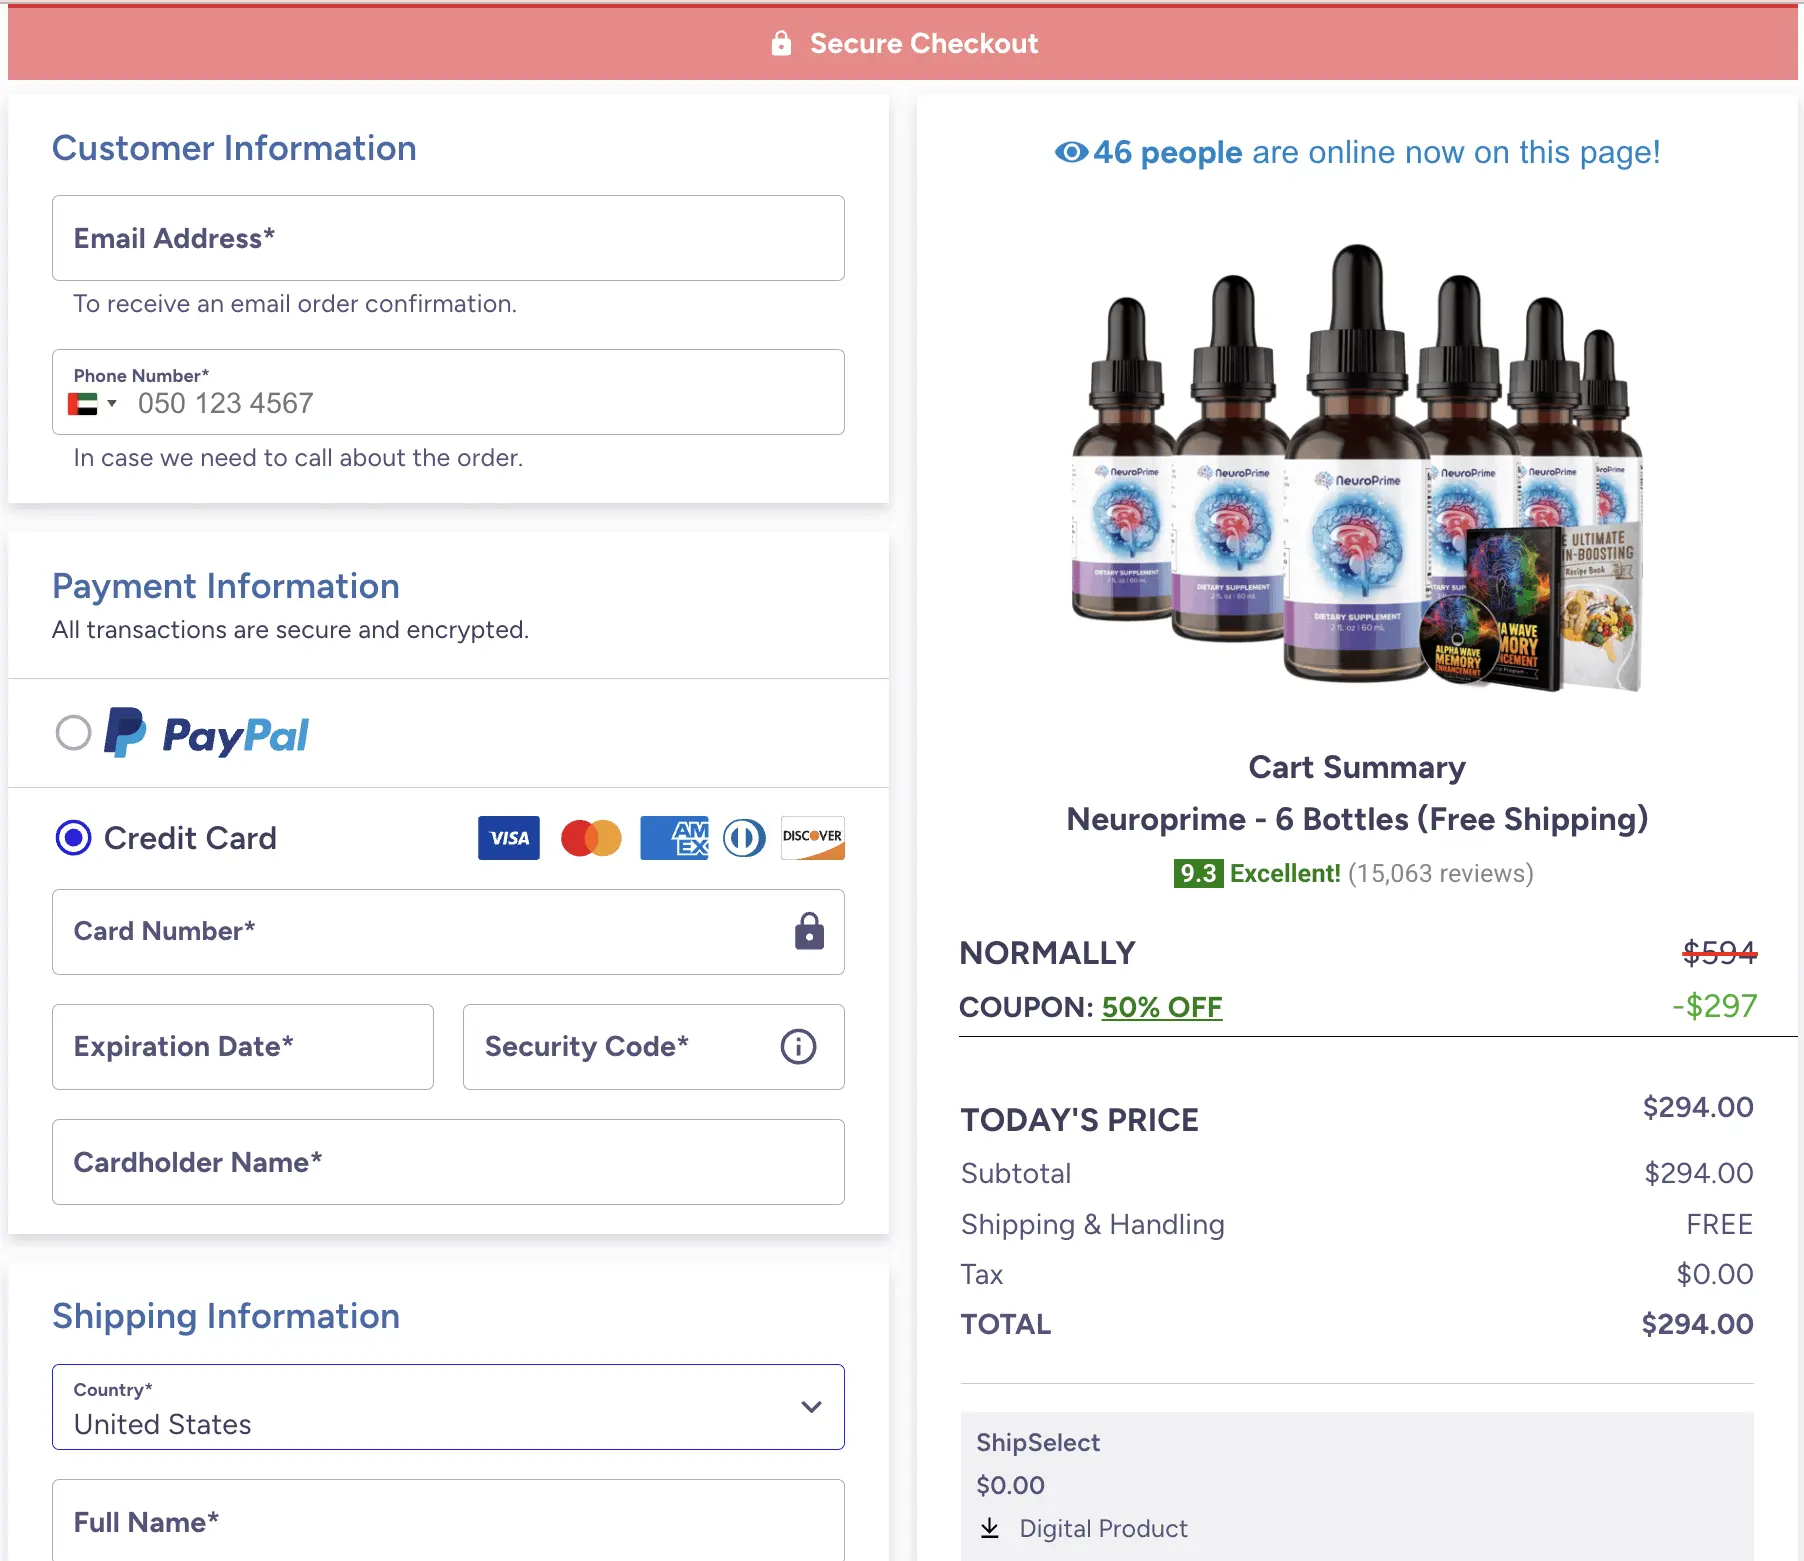
Task: Click the 'Credit Card' label text
Action: pos(190,838)
